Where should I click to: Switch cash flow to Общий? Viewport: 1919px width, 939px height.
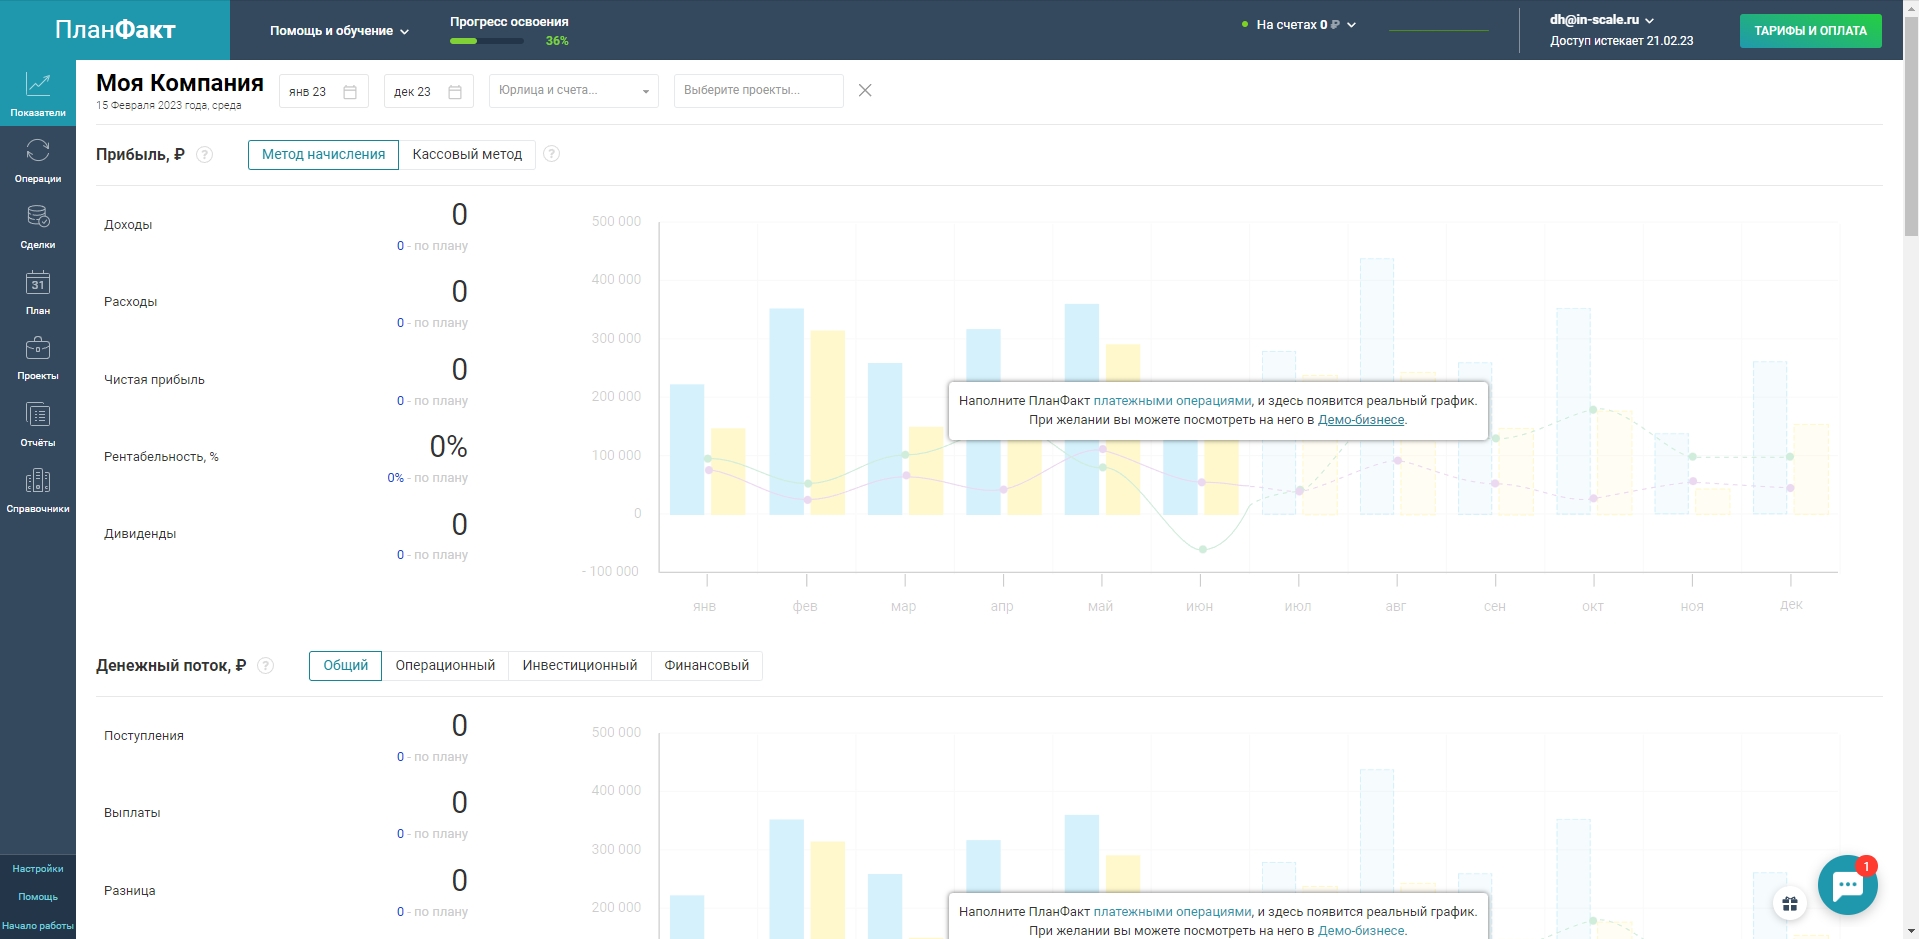coord(345,666)
